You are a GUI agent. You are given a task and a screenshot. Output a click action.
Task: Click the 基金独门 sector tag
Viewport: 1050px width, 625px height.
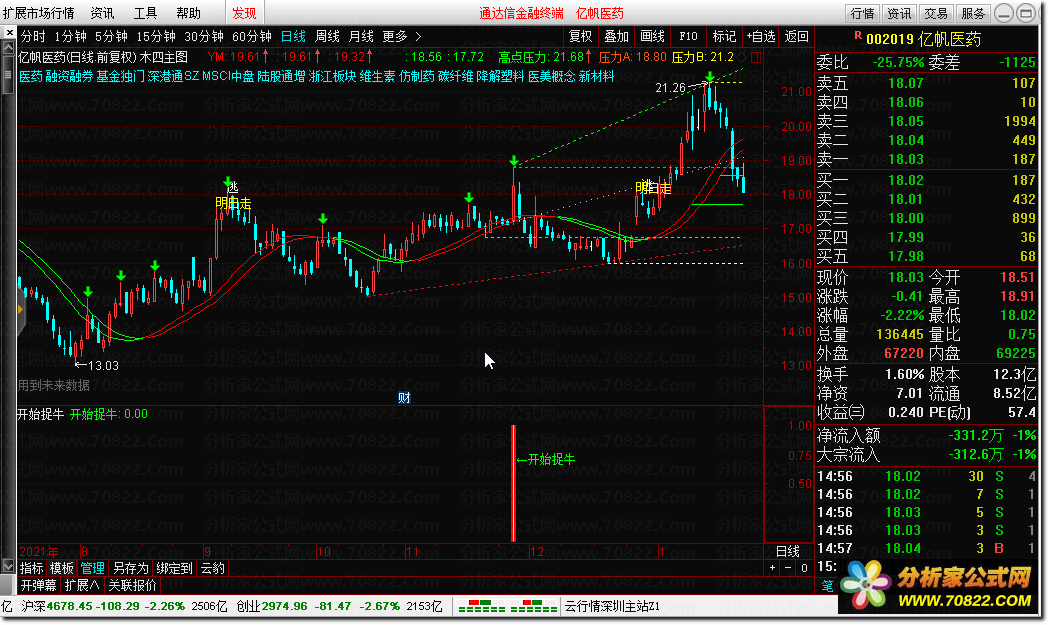coord(121,76)
